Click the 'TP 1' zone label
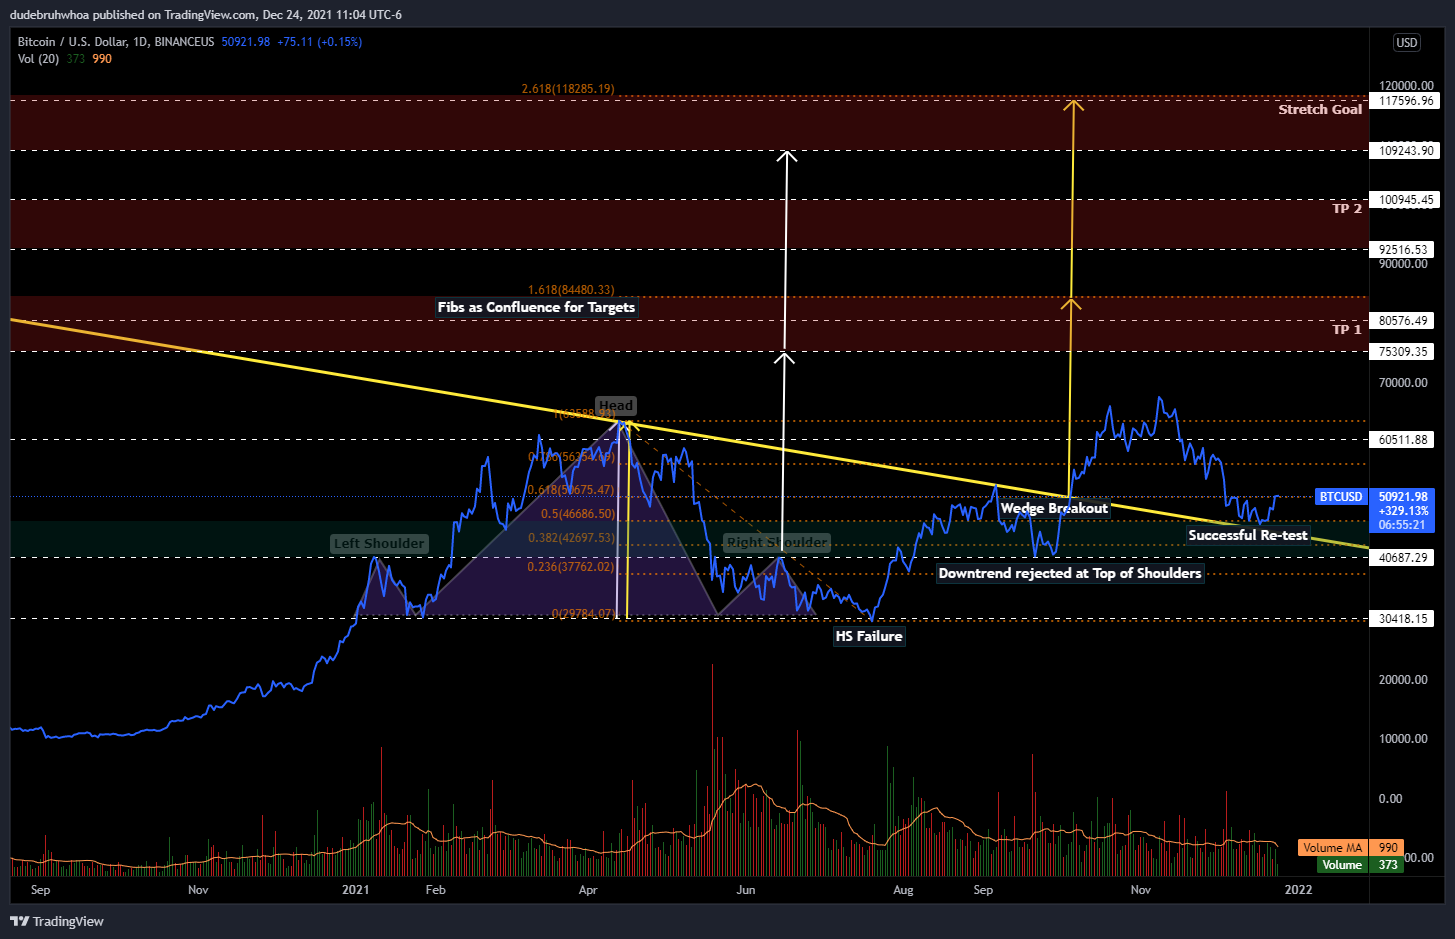Viewport: 1455px width, 939px height. tap(1347, 330)
